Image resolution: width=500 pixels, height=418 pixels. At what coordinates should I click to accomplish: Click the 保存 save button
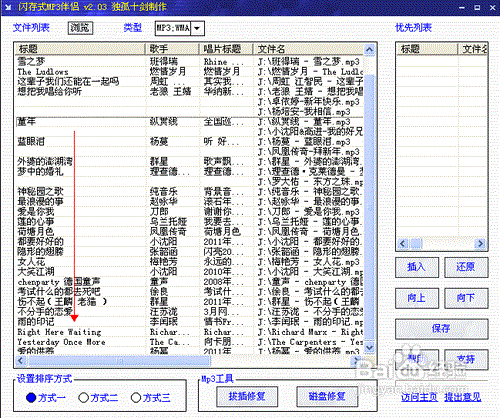(442, 329)
